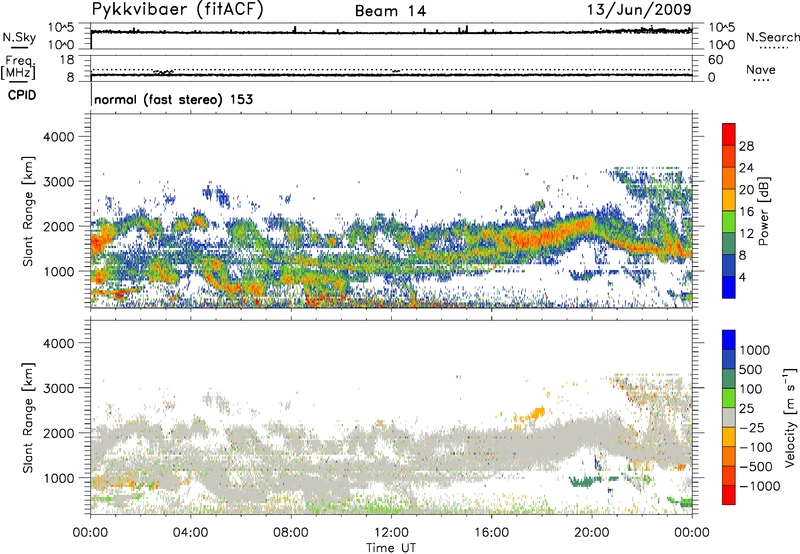800x554 pixels.
Task: Click the N.Search legend label
Action: click(773, 37)
